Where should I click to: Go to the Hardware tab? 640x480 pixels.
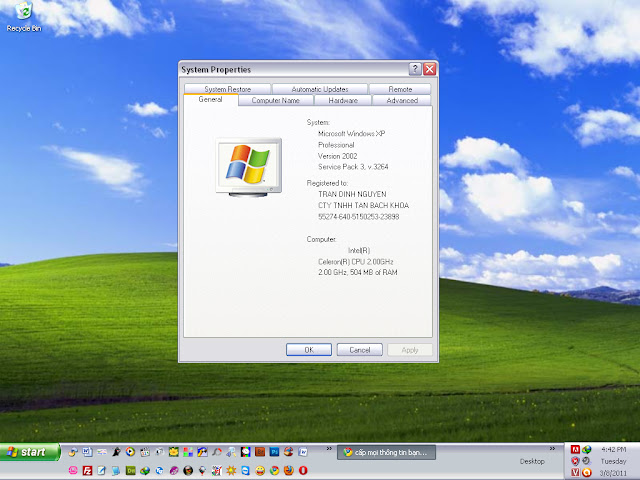pyautogui.click(x=343, y=100)
